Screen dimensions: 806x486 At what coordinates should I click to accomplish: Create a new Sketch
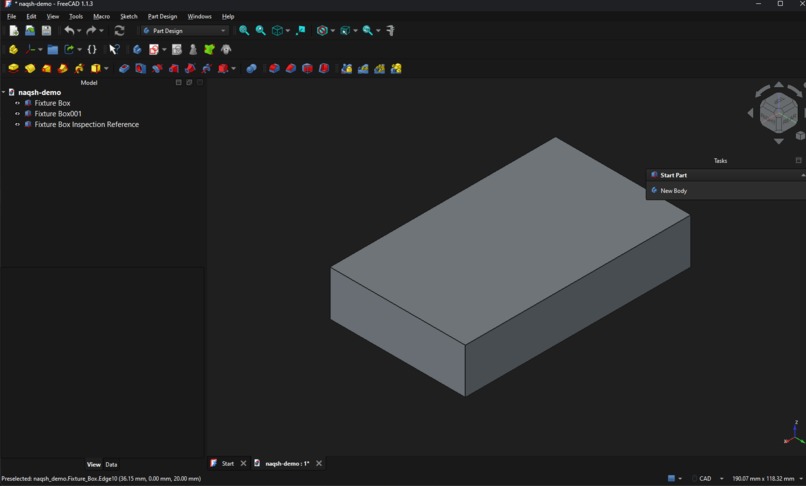(x=154, y=50)
